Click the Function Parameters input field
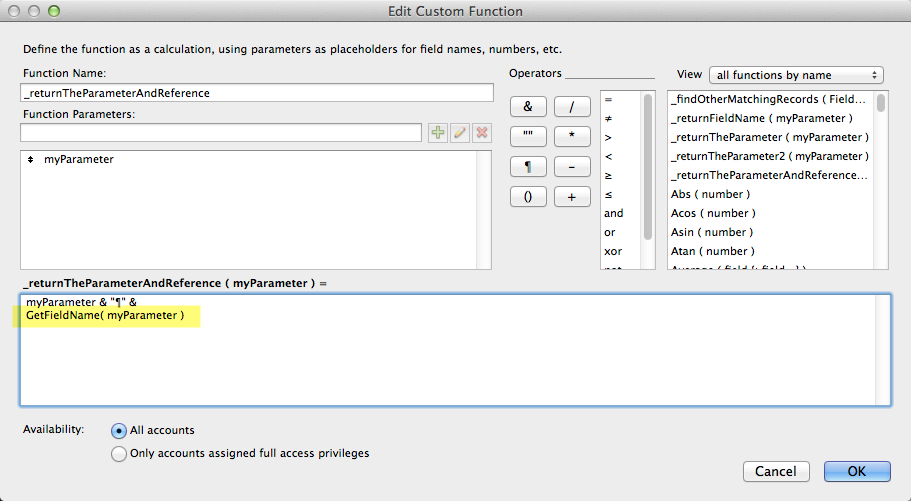 point(221,133)
